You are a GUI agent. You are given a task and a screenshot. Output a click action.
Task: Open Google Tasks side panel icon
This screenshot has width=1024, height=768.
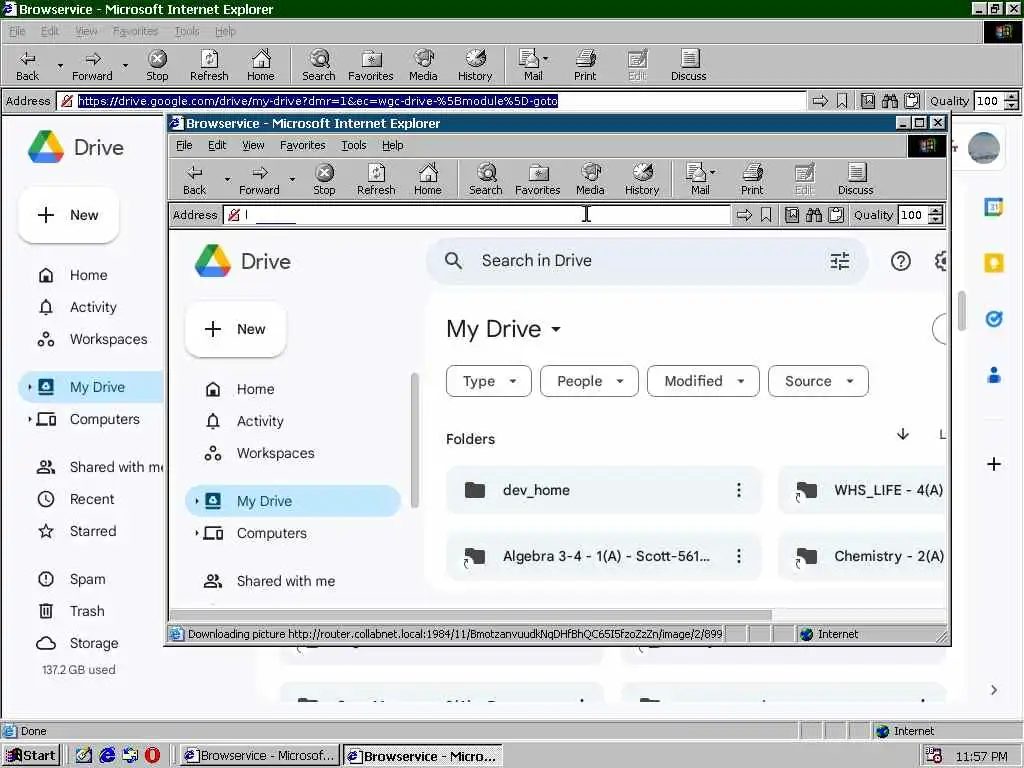(993, 319)
